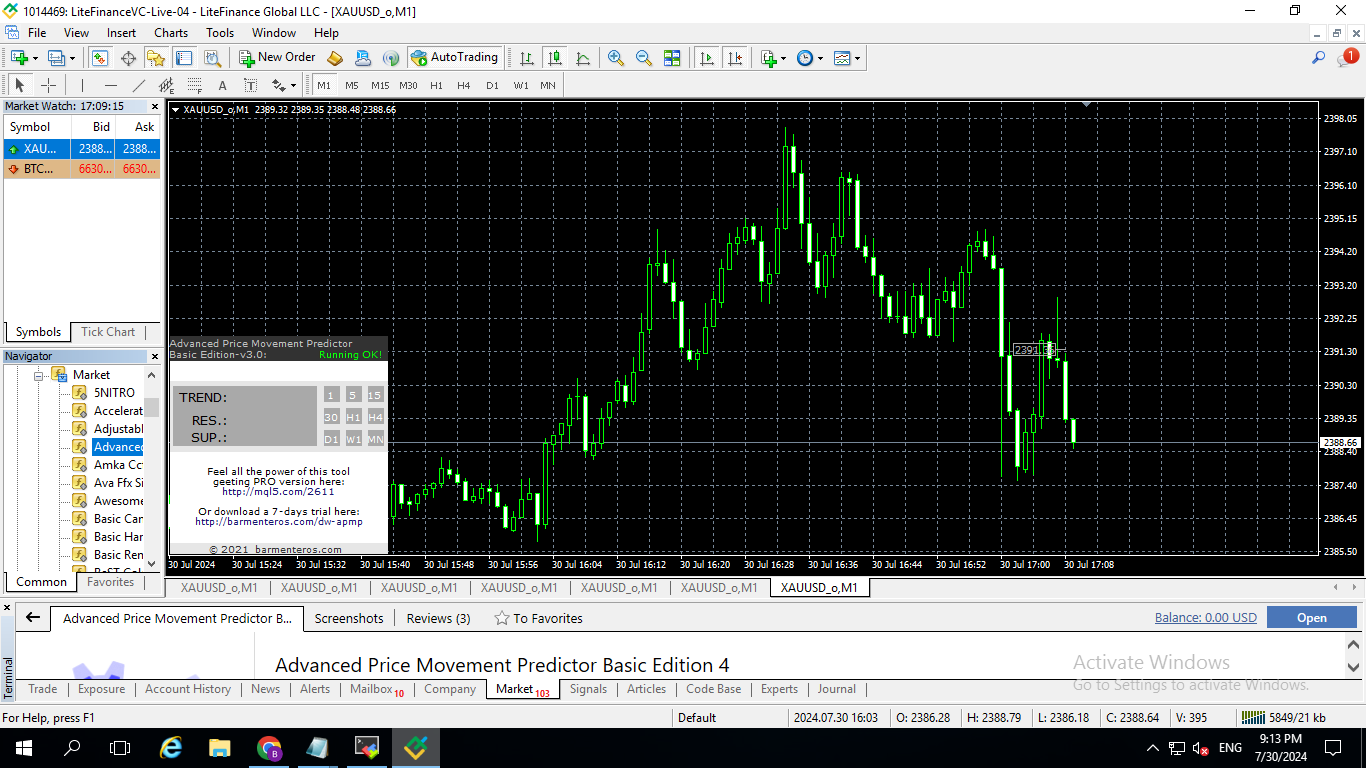The width and height of the screenshot is (1366, 768).
Task: Open the Balance: 0.00 USD link
Action: coord(1206,618)
